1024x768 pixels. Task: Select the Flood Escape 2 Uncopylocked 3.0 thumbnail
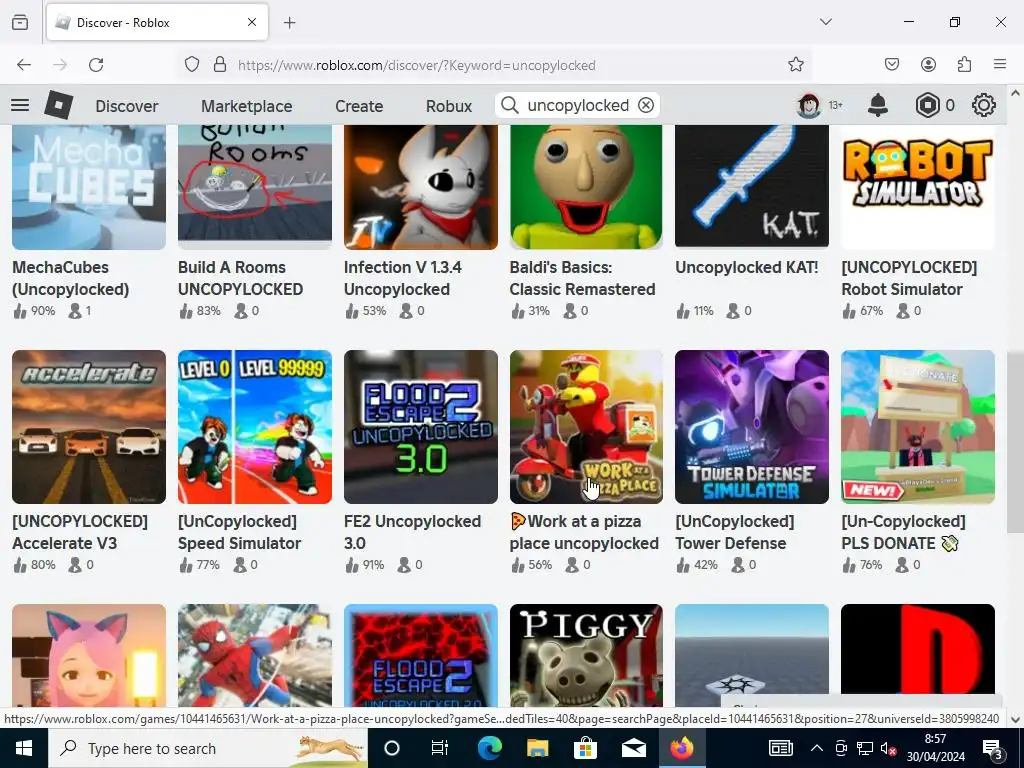point(421,426)
